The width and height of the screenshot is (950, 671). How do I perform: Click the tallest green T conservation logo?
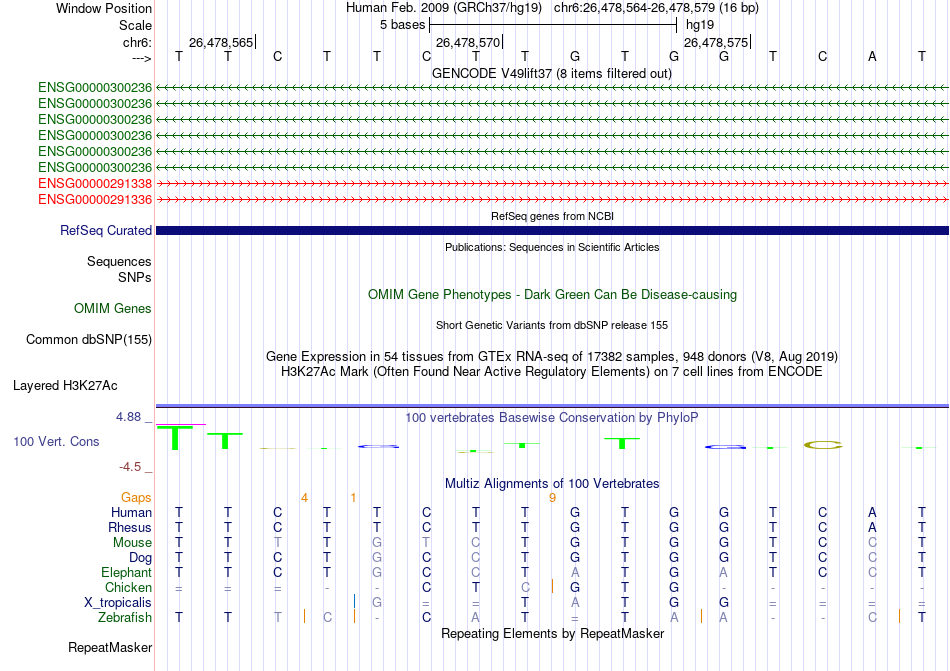(x=176, y=438)
